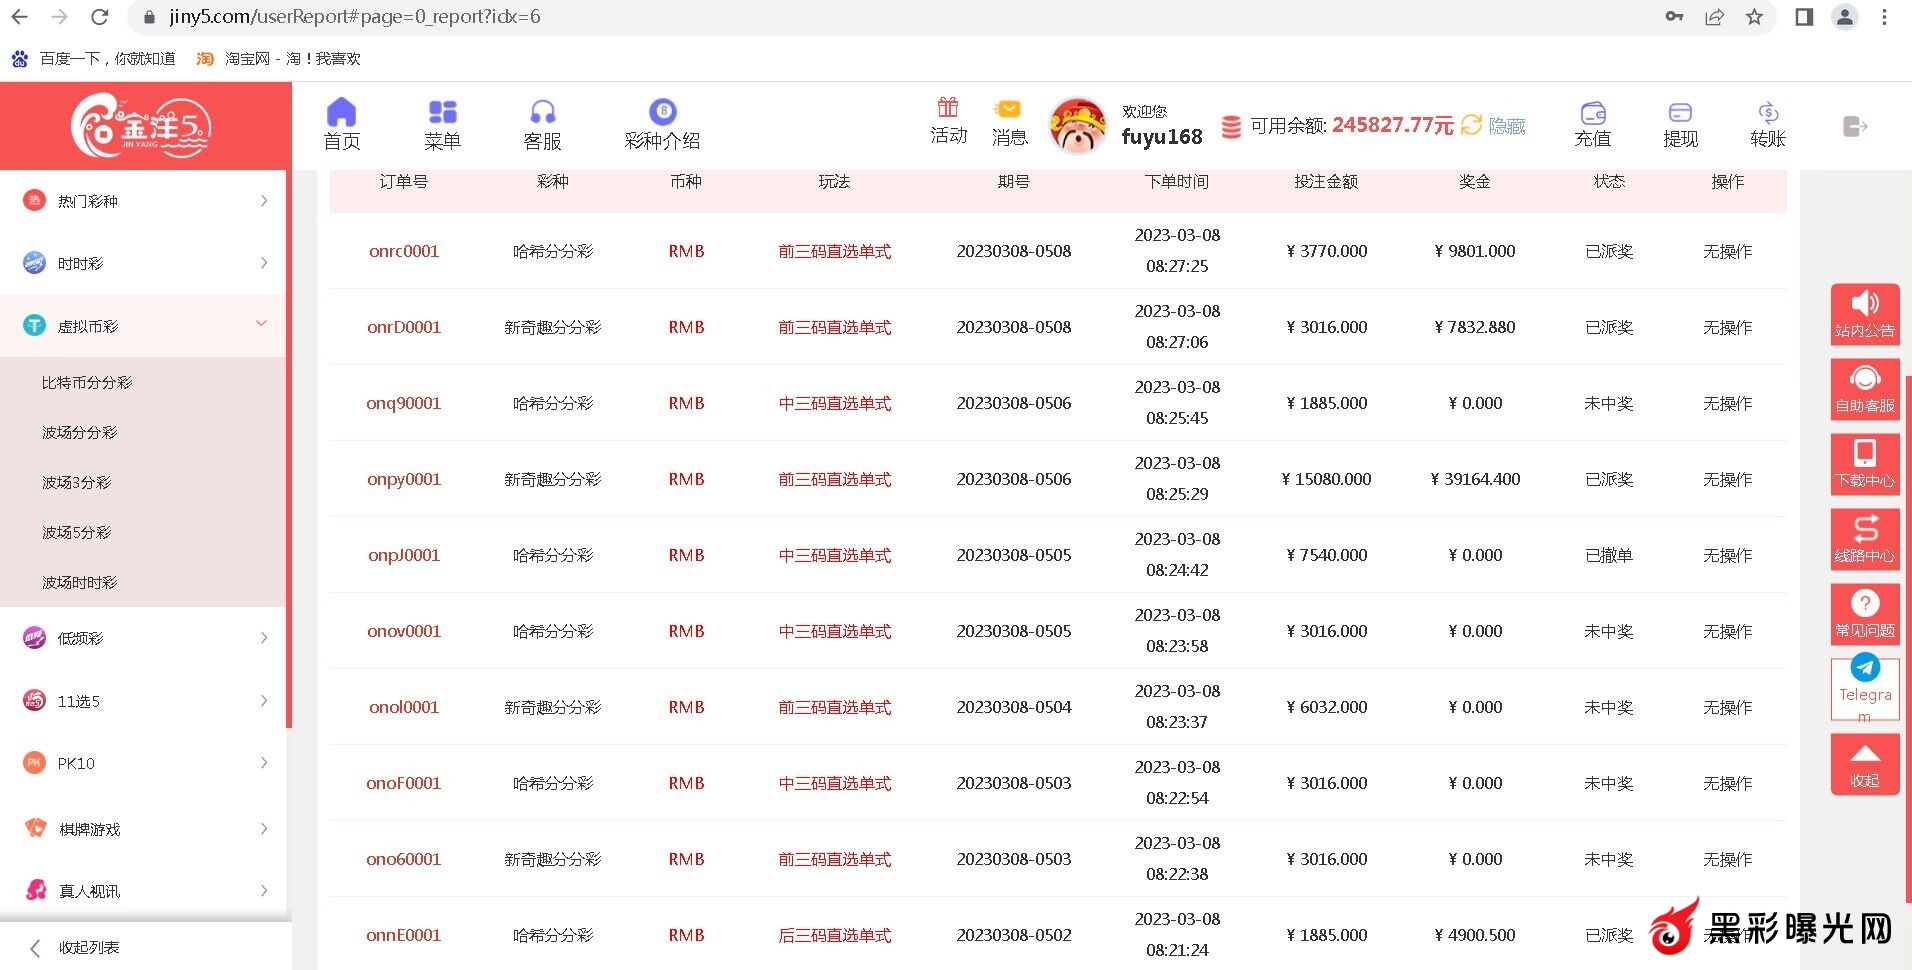Go to 首页 home tab
1912x970 pixels.
pos(341,124)
